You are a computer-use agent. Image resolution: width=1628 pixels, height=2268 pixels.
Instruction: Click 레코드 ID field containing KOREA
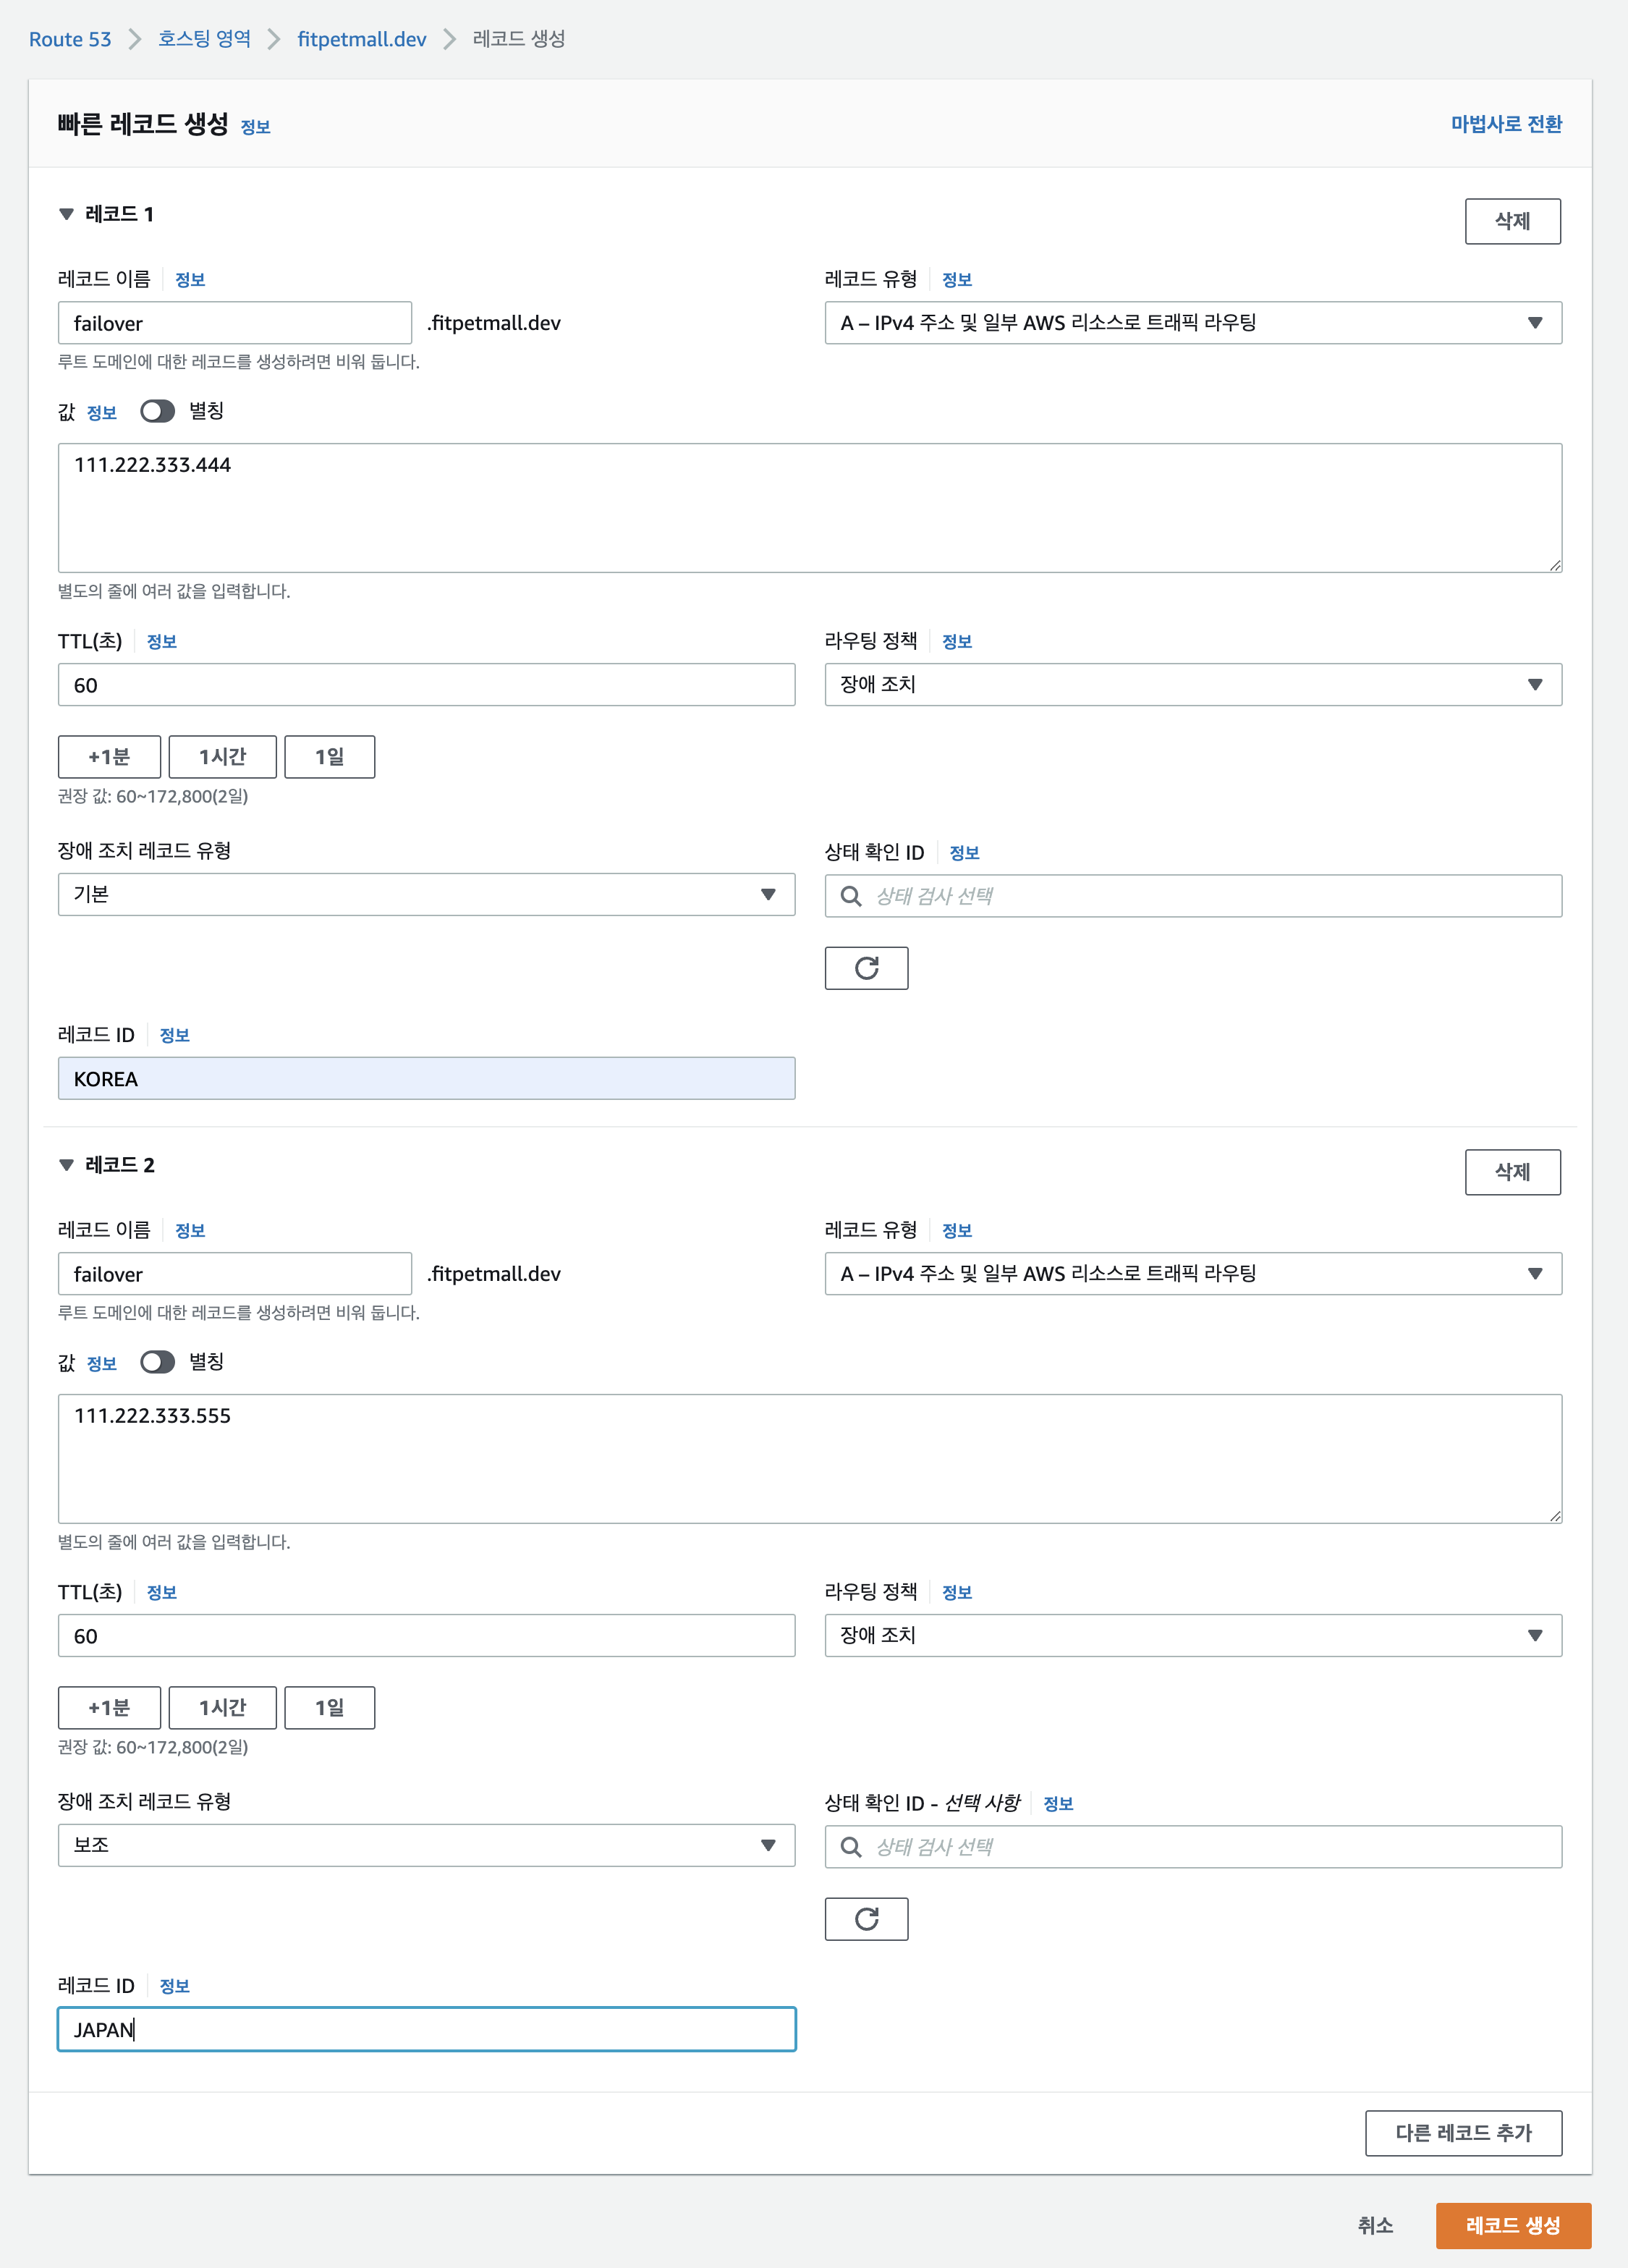(427, 1079)
